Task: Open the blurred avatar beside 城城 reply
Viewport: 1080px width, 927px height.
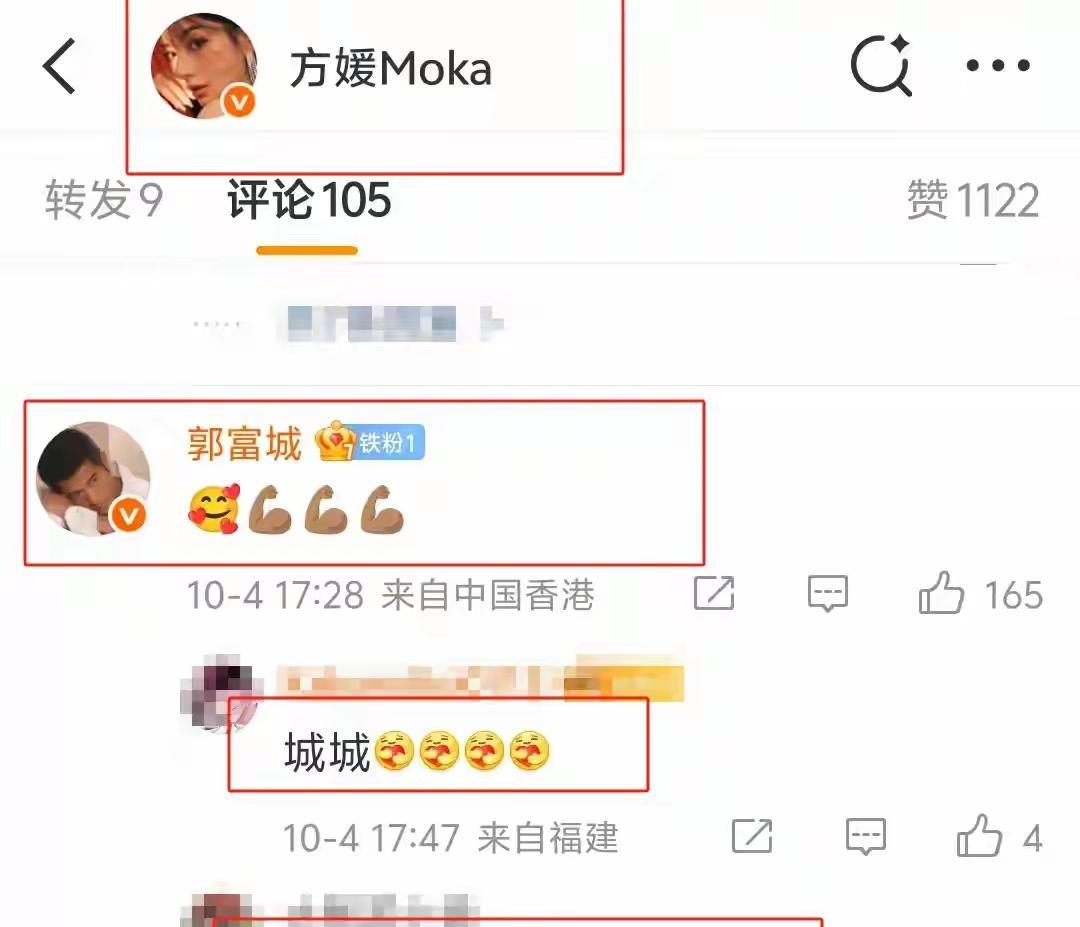Action: (220, 692)
